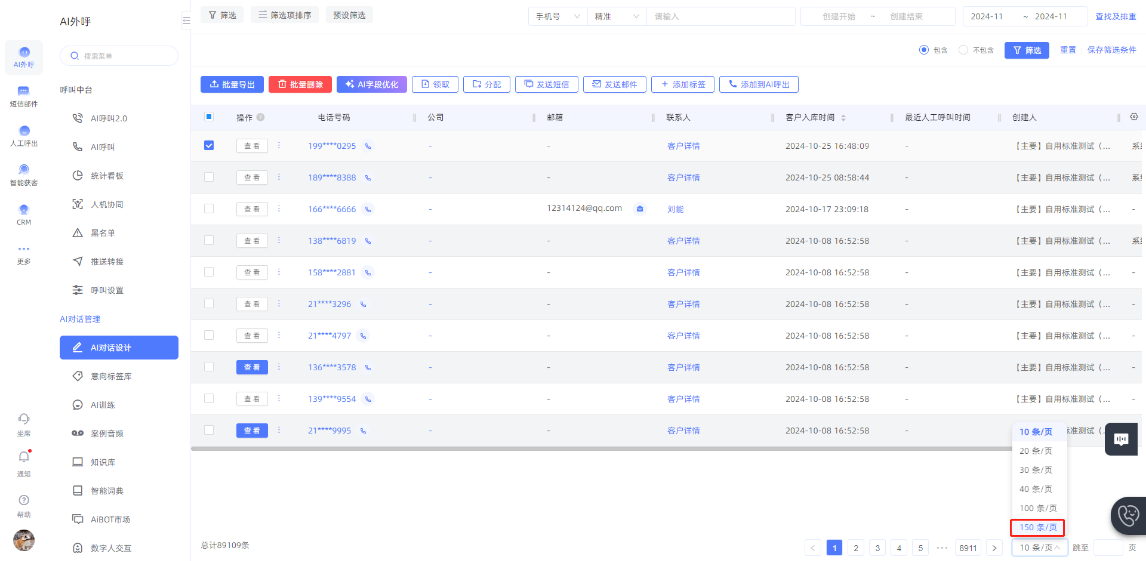Click the 跳至 page number input box

coord(1107,548)
